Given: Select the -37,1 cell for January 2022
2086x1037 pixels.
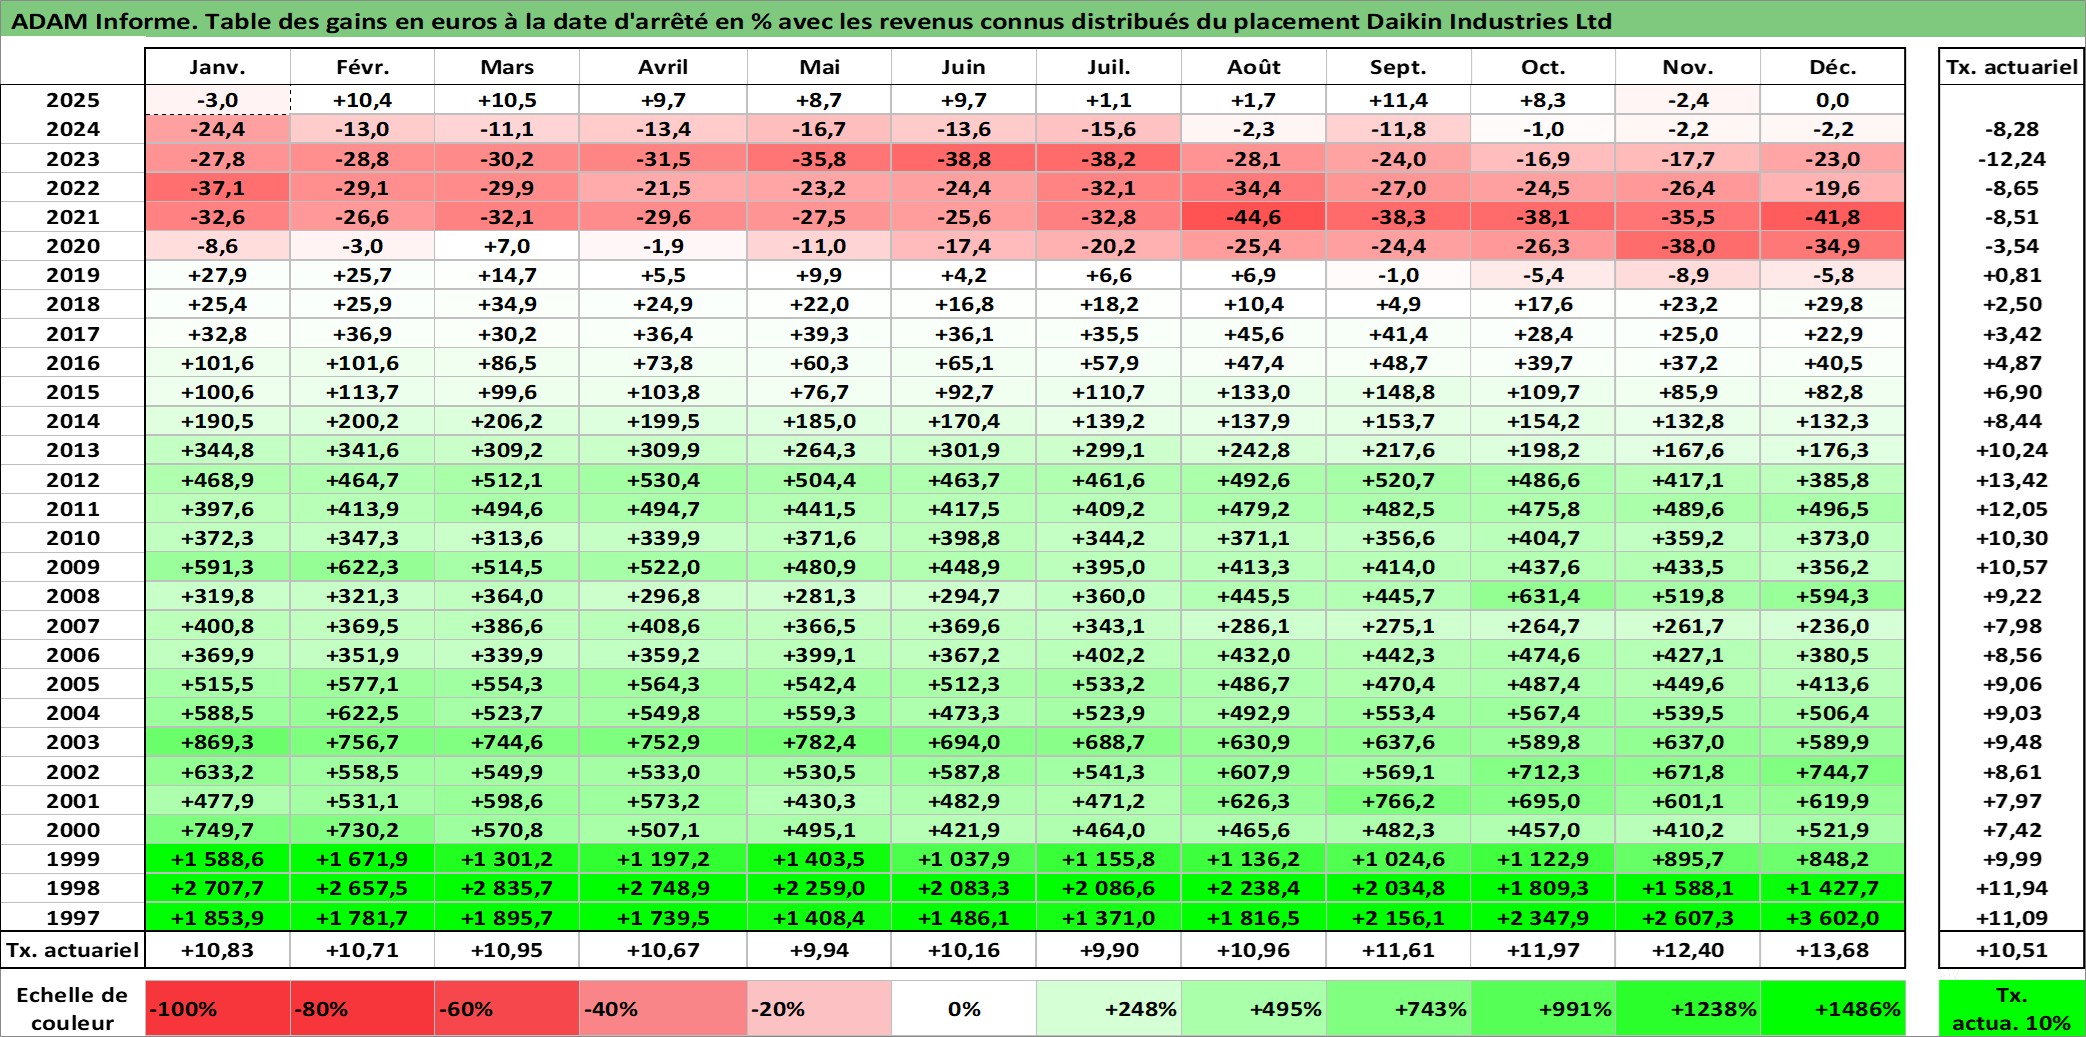Looking at the screenshot, I should pos(218,188).
